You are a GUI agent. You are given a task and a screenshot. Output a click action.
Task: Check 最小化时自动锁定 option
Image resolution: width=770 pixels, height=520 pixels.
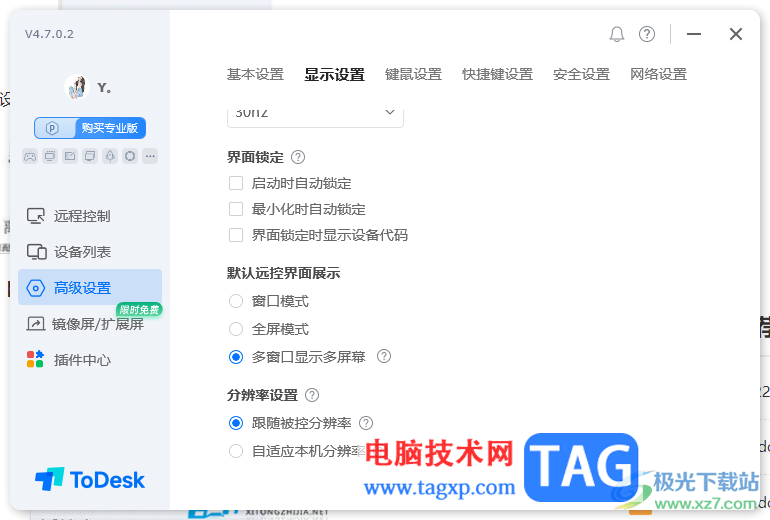tap(236, 209)
